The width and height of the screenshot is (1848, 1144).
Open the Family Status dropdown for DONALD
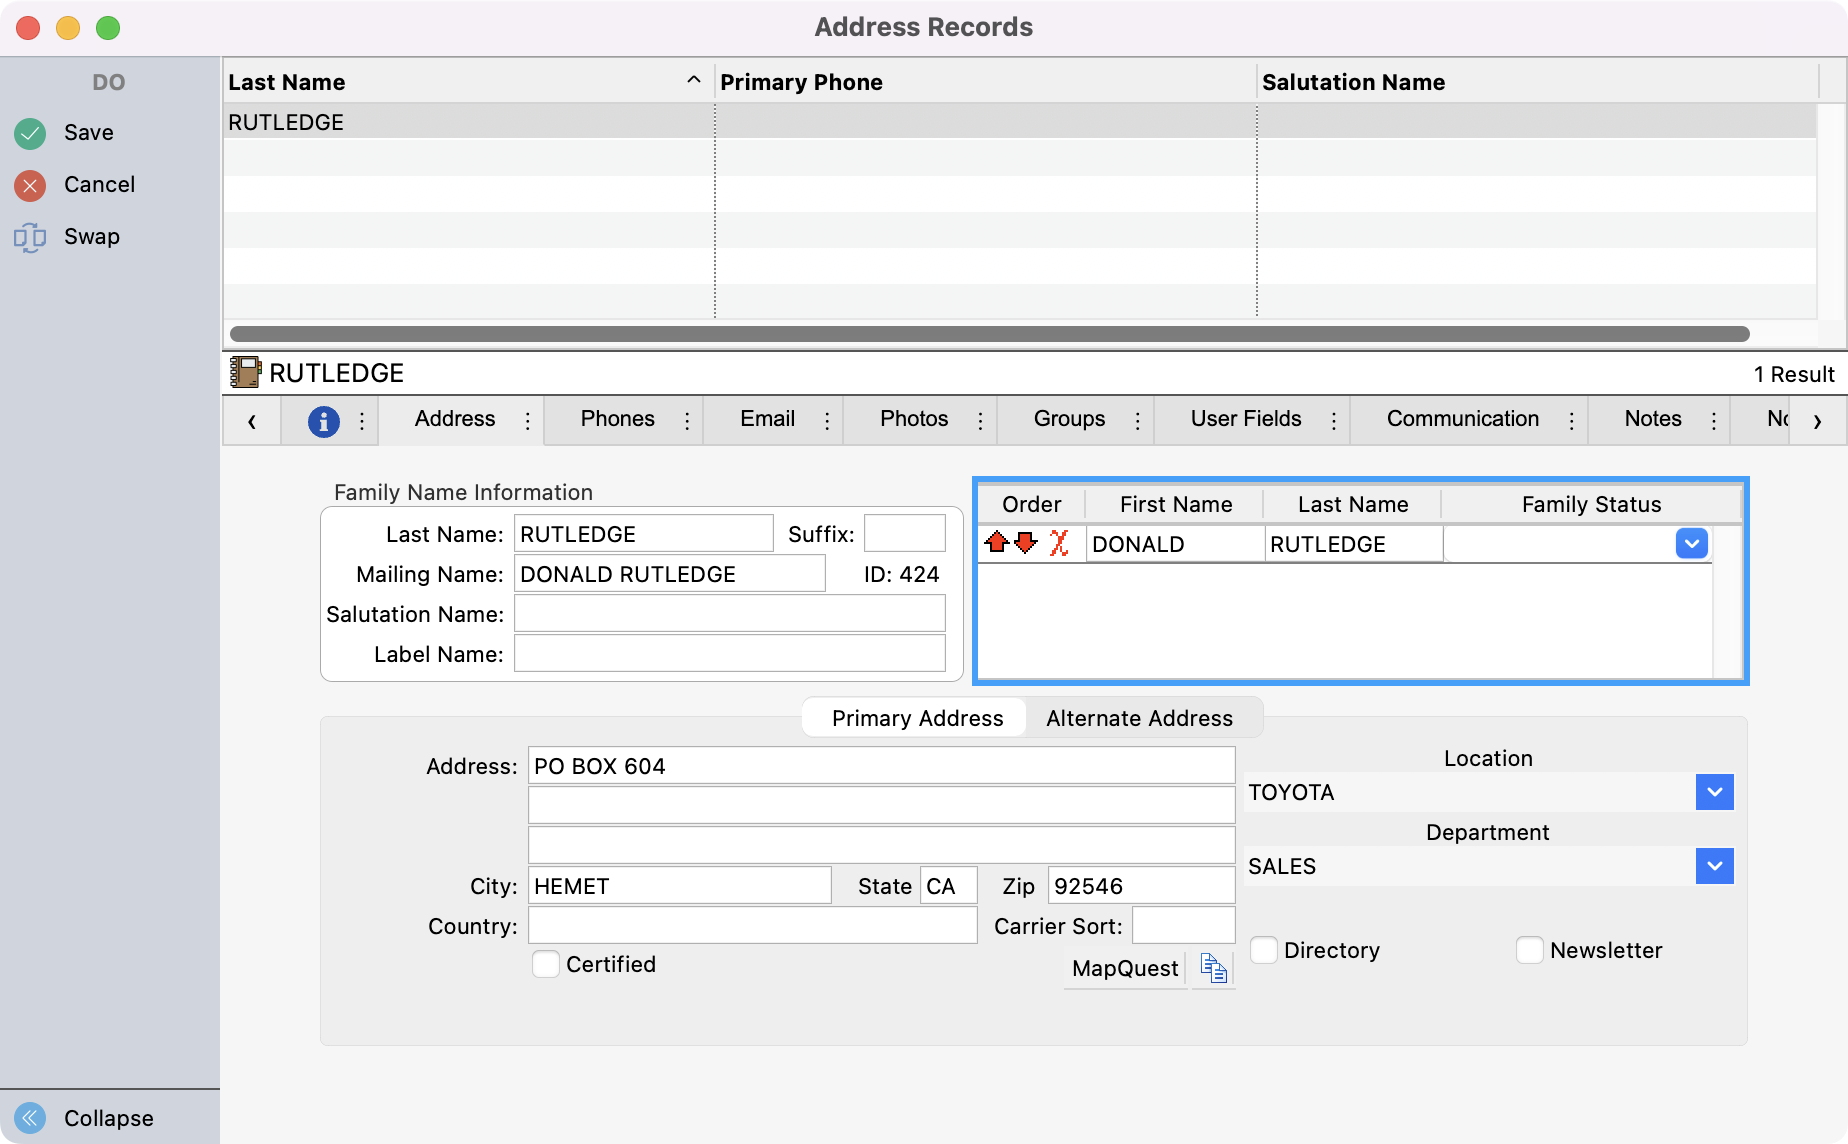[x=1691, y=544]
